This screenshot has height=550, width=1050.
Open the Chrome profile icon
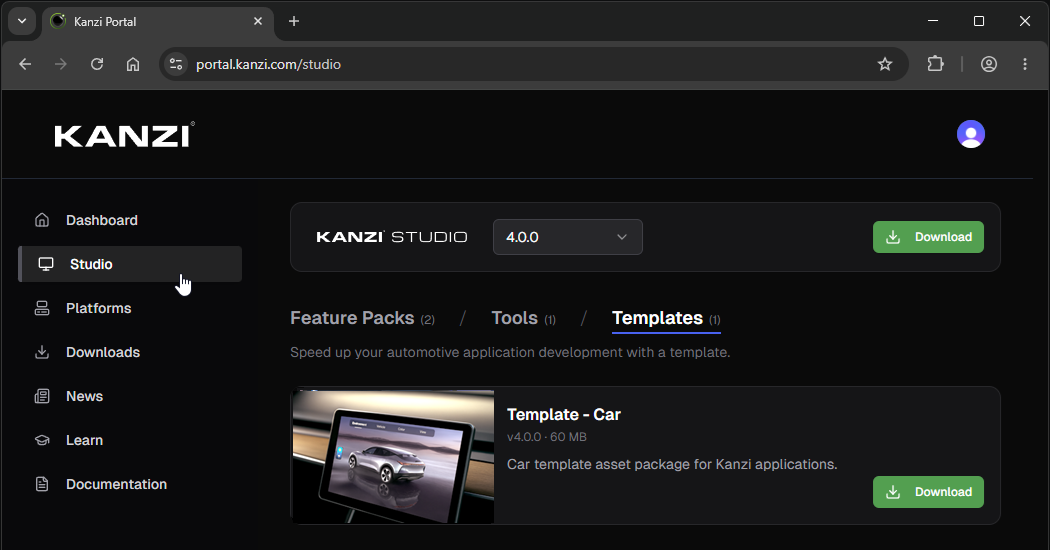(988, 64)
